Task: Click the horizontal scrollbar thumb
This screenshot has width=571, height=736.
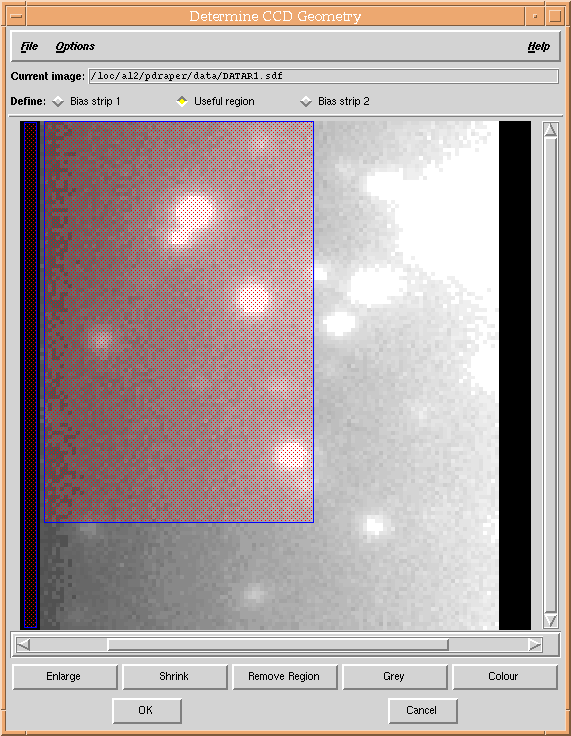Action: (x=278, y=645)
